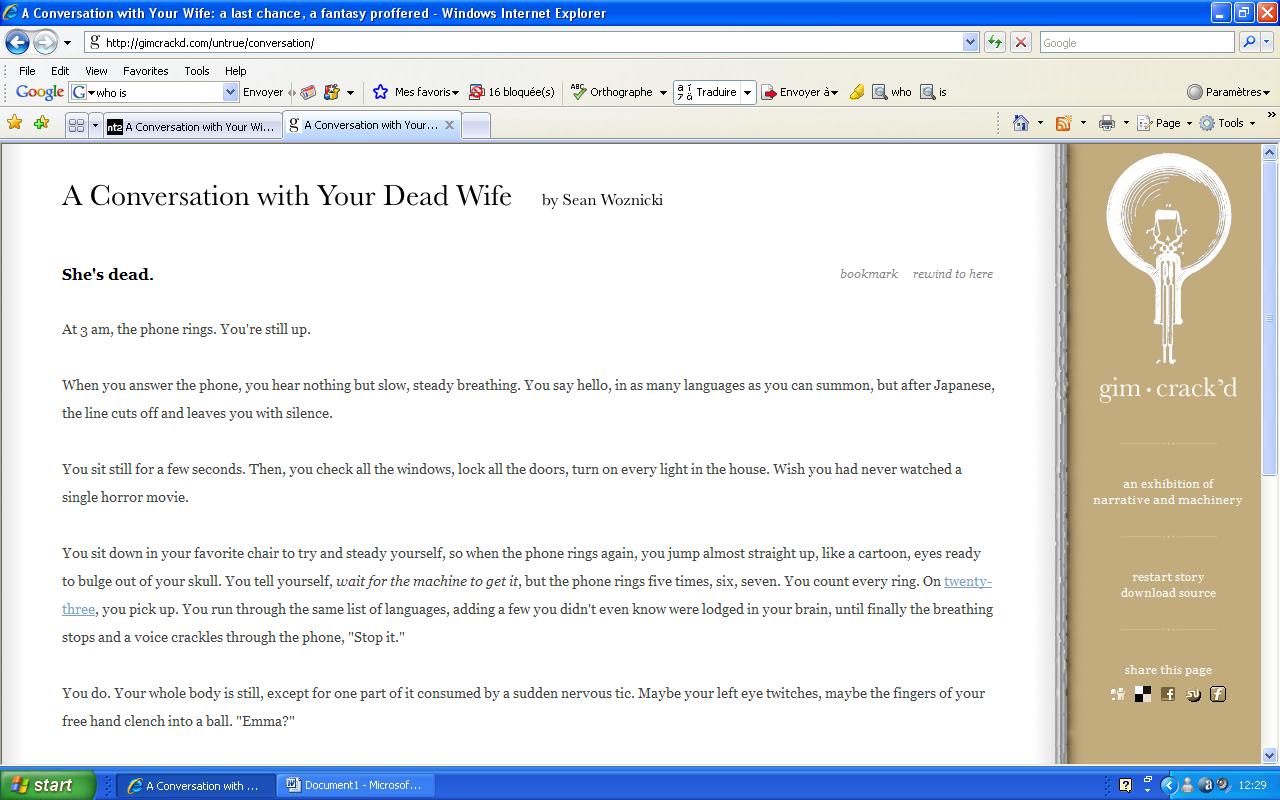Open recent pages dropdown beside Forward
The height and width of the screenshot is (800, 1280).
point(67,43)
